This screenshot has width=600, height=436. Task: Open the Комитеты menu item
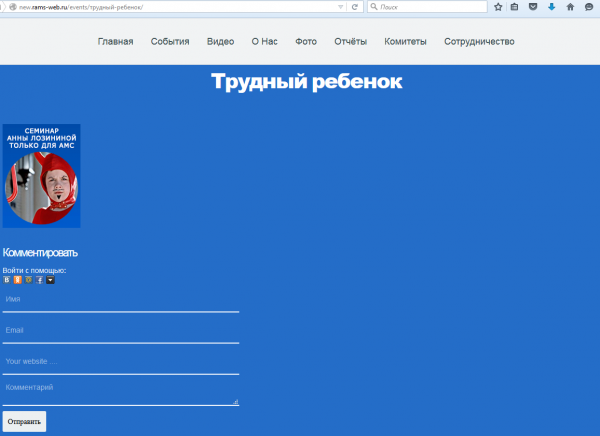point(405,41)
